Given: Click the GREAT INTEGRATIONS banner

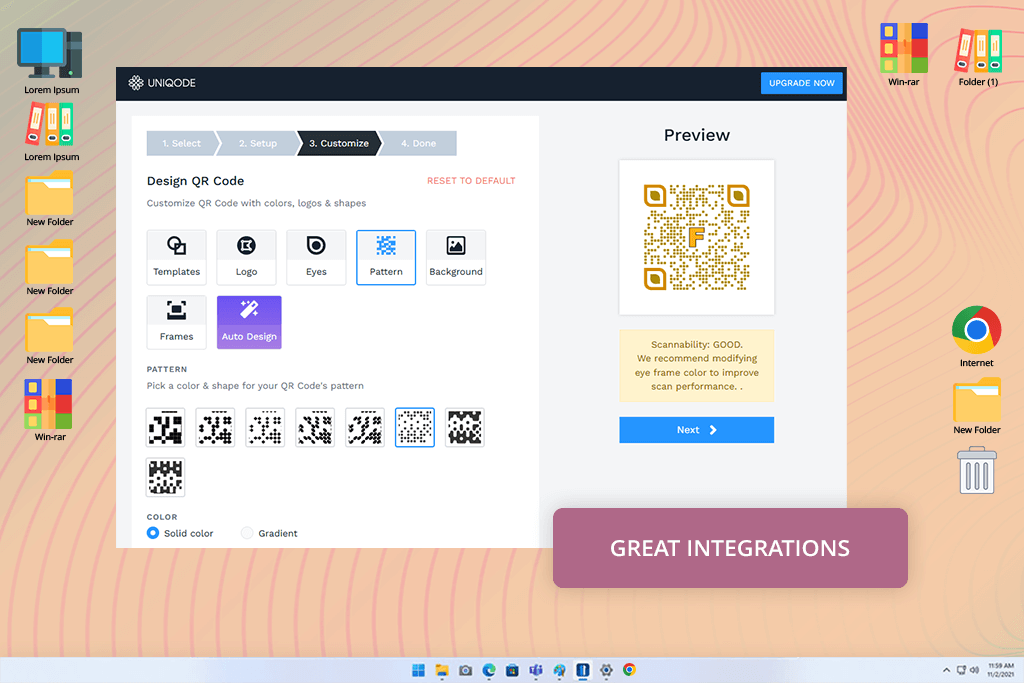Looking at the screenshot, I should tap(730, 548).
